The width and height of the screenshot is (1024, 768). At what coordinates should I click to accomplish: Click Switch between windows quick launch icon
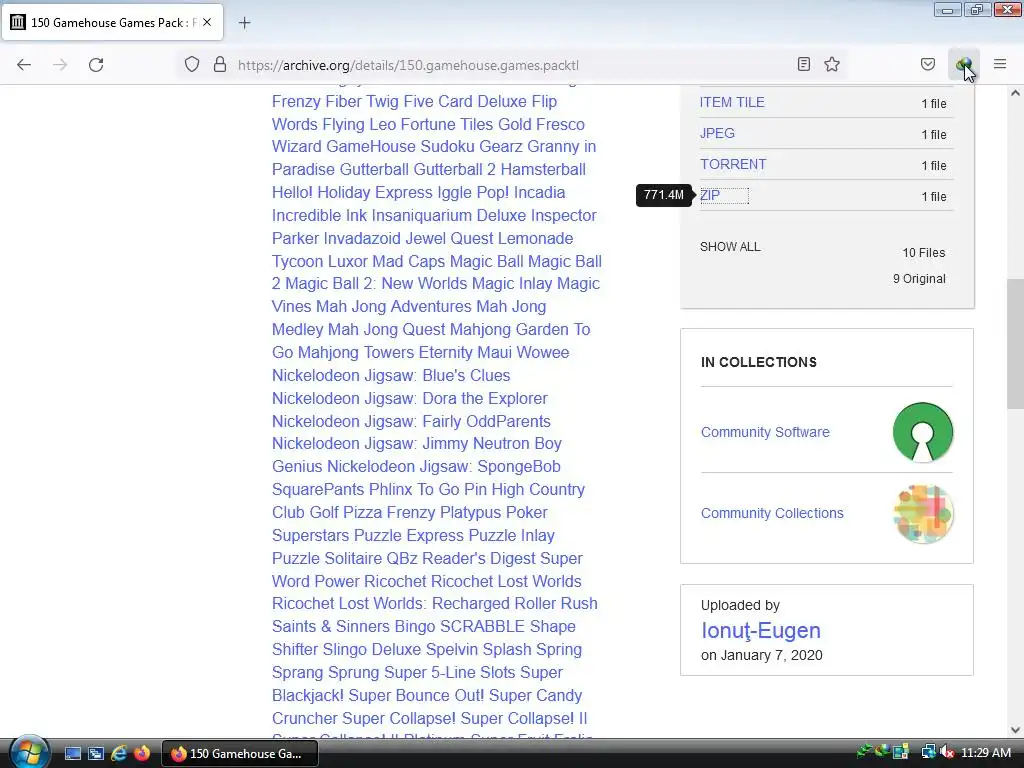(95, 754)
